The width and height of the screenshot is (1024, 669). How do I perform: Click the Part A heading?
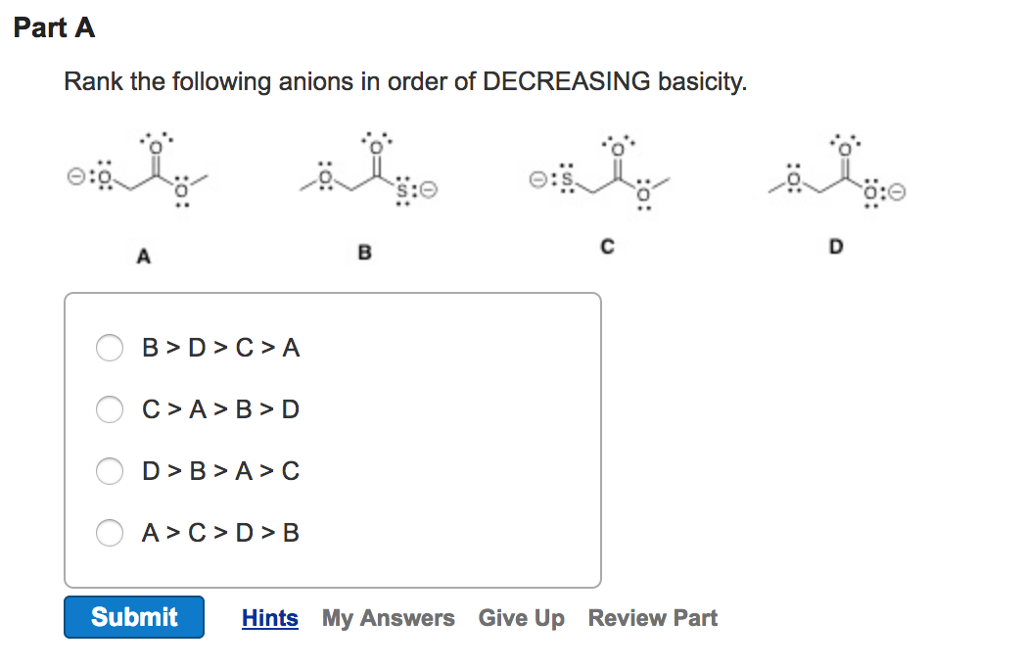click(52, 28)
